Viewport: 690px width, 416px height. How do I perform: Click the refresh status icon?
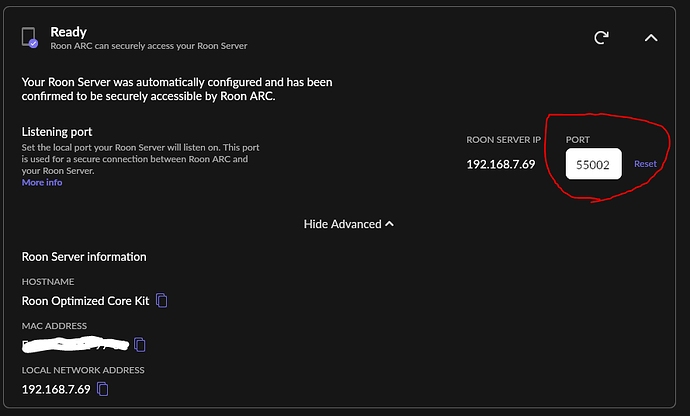click(x=601, y=37)
